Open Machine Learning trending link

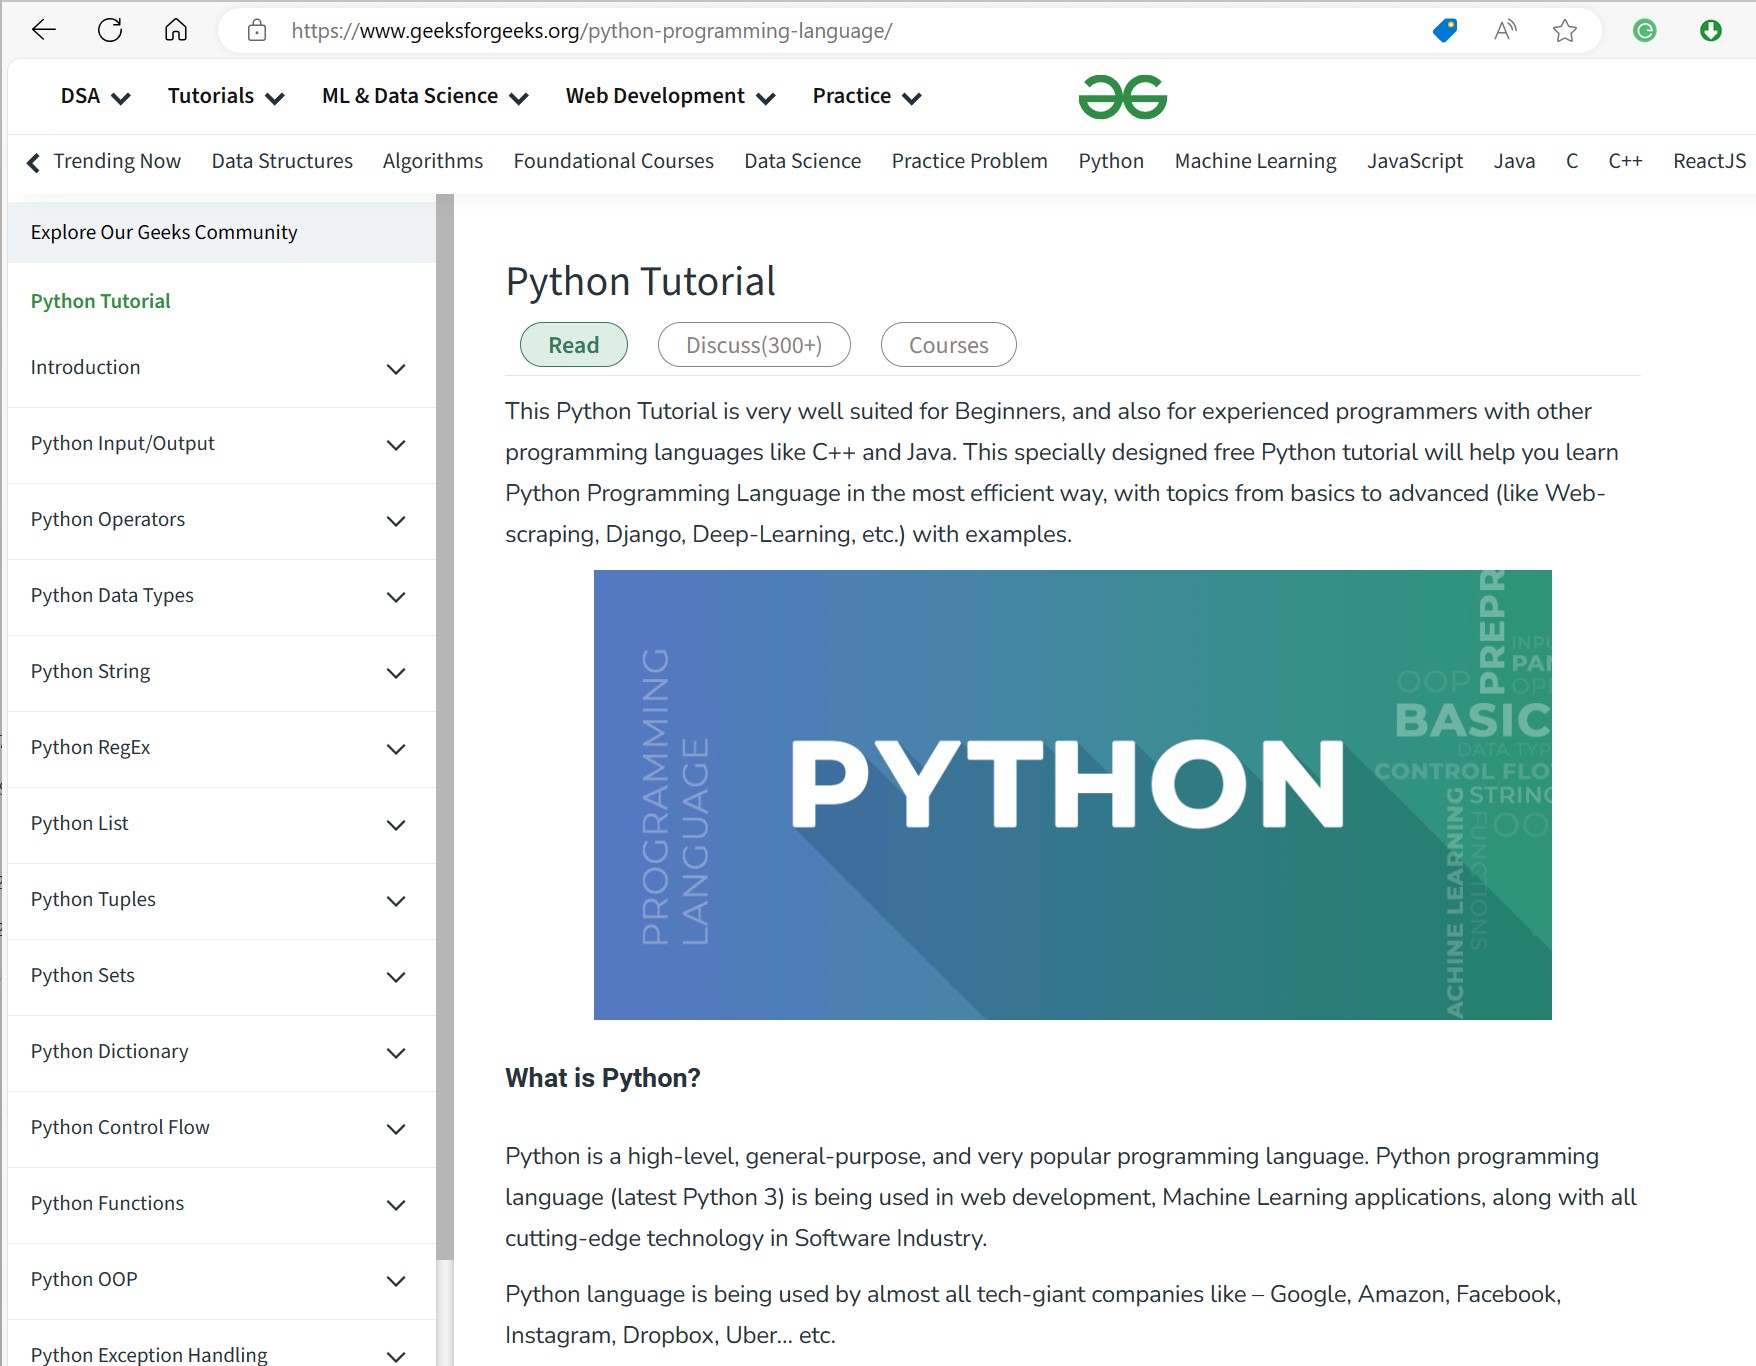[x=1256, y=161]
